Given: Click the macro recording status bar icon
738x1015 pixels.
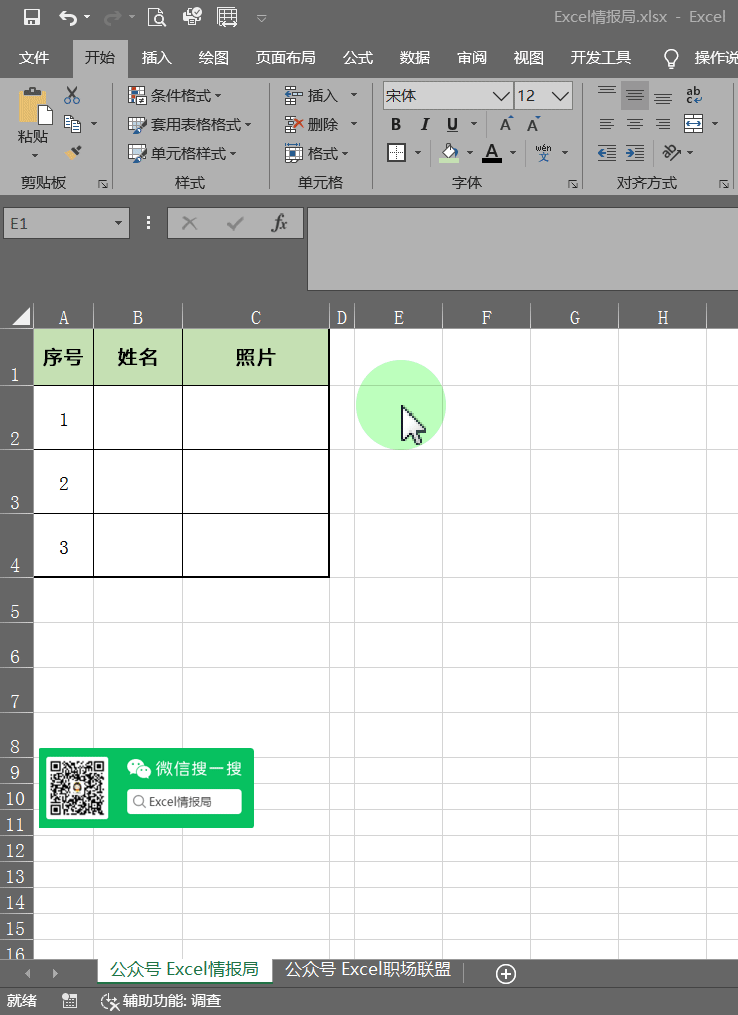Looking at the screenshot, I should [x=70, y=1001].
